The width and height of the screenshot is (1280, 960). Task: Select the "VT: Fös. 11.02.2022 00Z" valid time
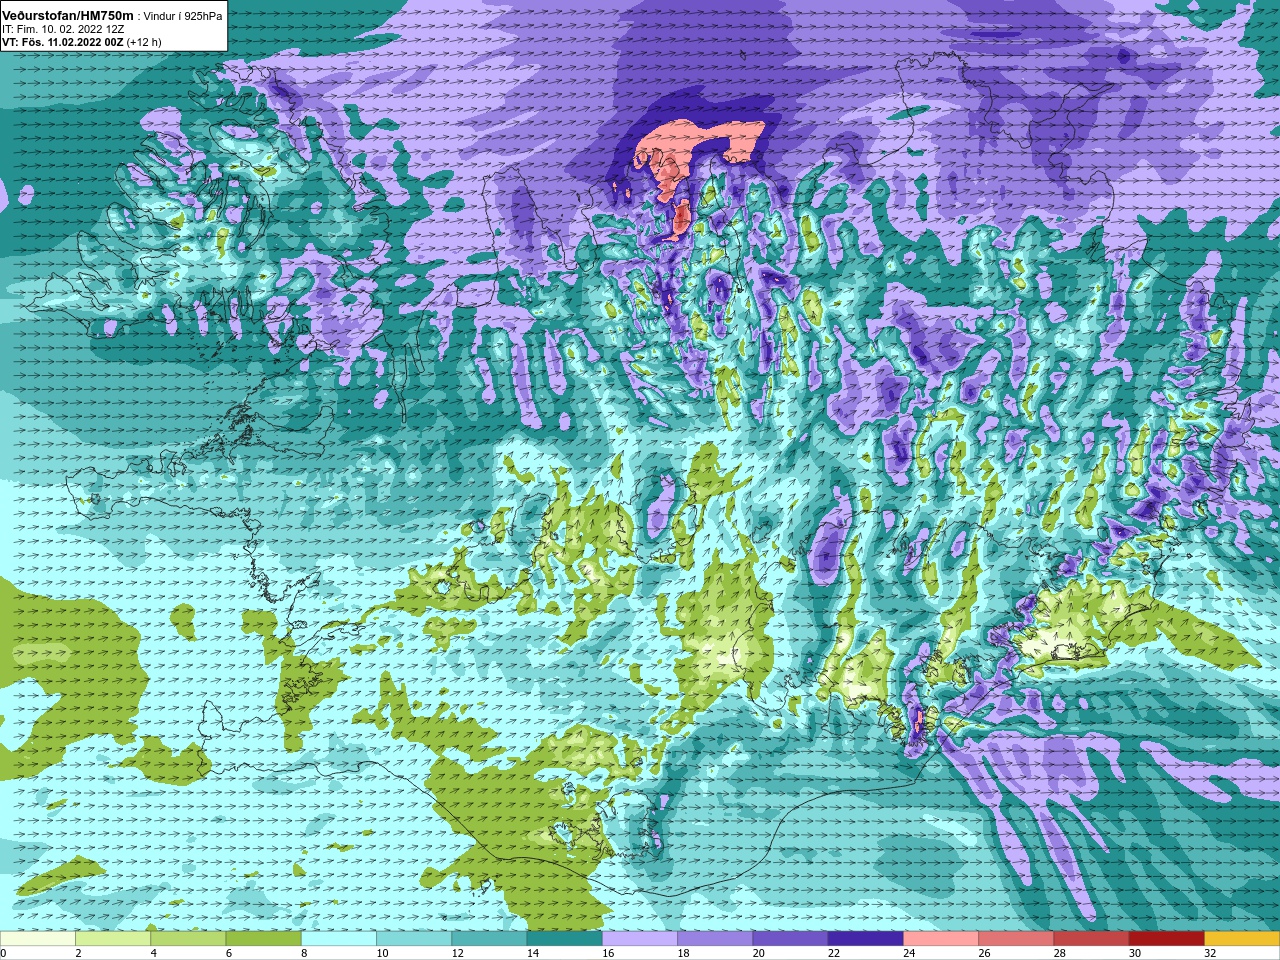click(x=62, y=43)
